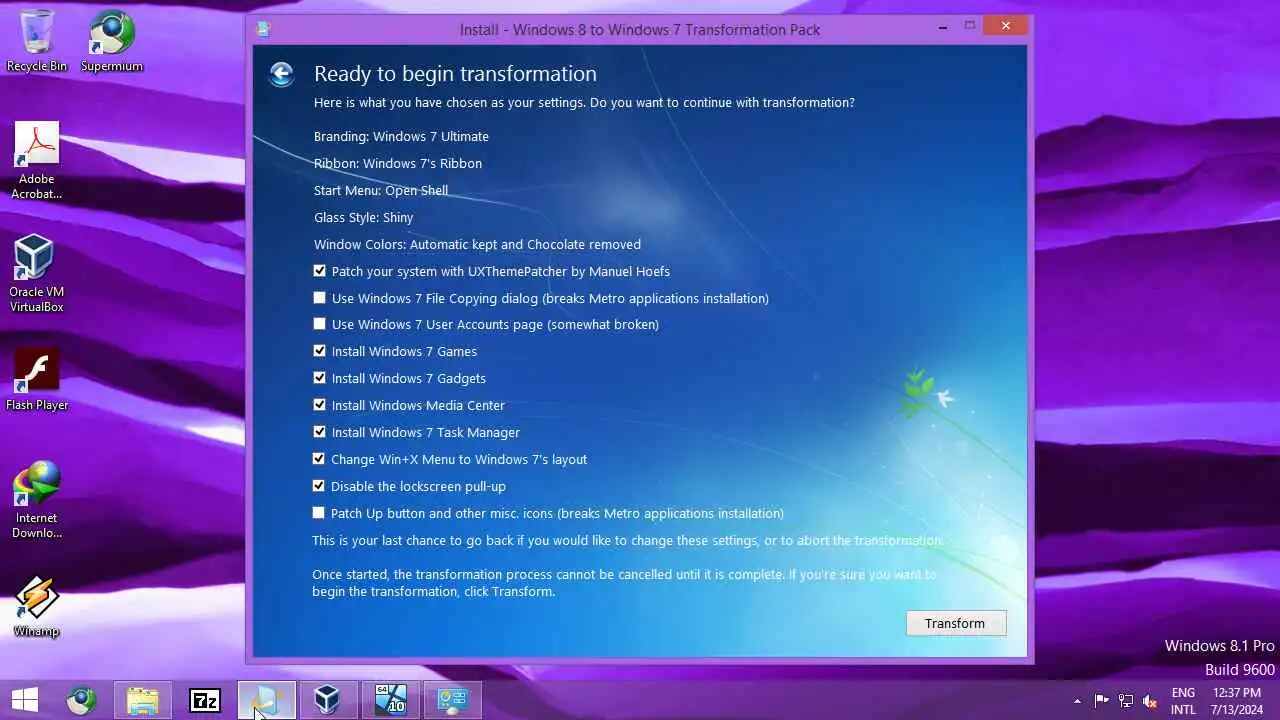Open the Recycle Bin desktop icon

point(37,42)
